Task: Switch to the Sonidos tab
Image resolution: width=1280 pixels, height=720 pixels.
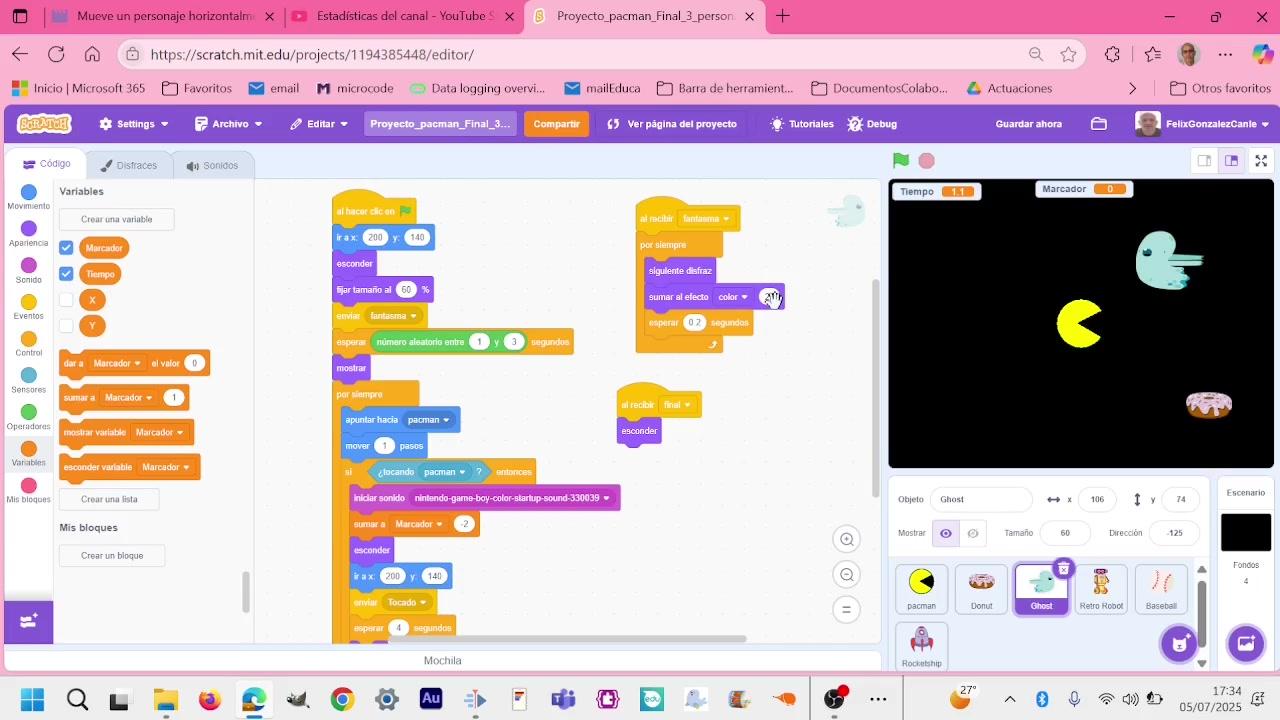Action: click(212, 165)
